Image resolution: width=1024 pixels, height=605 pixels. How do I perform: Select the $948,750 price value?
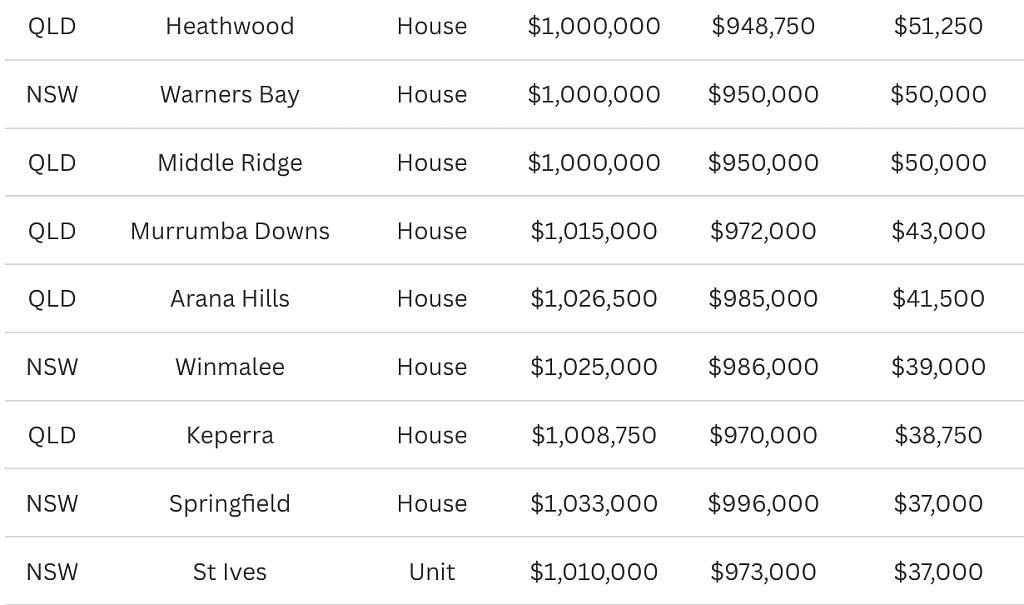point(763,26)
